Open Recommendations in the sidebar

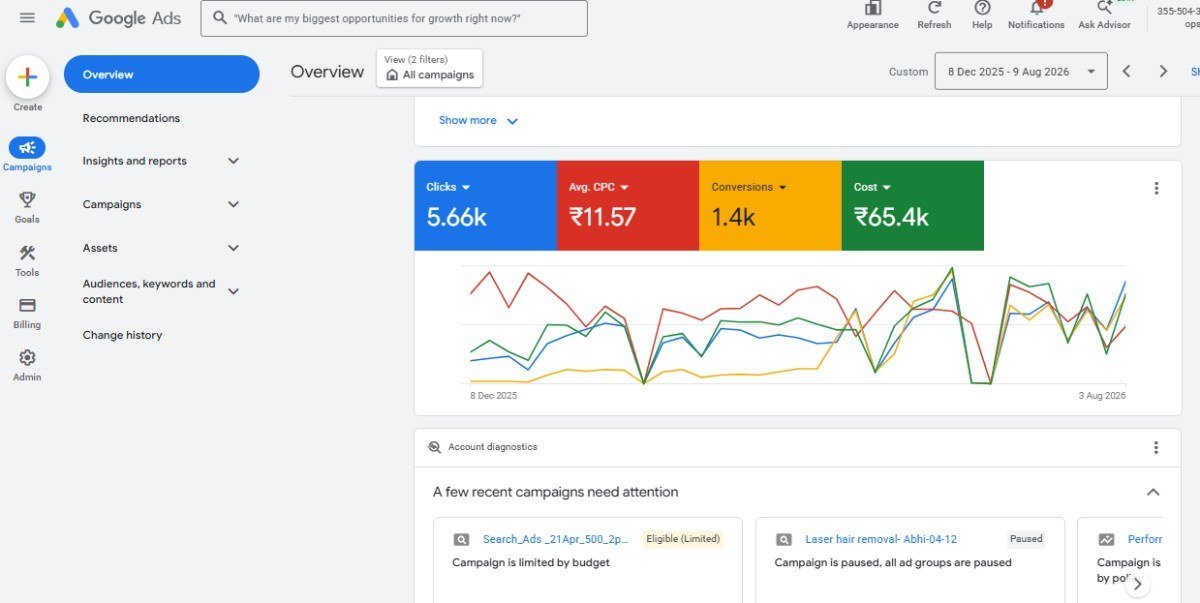[x=131, y=118]
